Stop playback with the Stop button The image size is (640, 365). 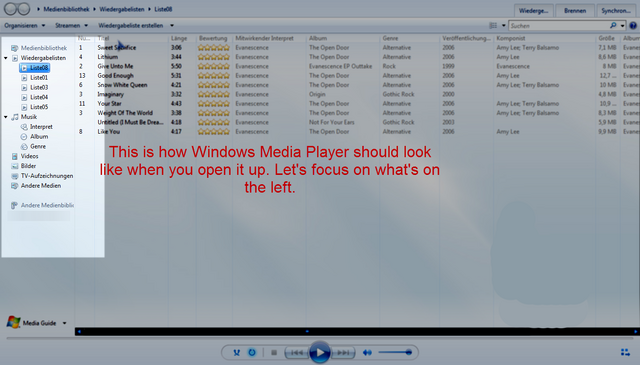point(274,352)
